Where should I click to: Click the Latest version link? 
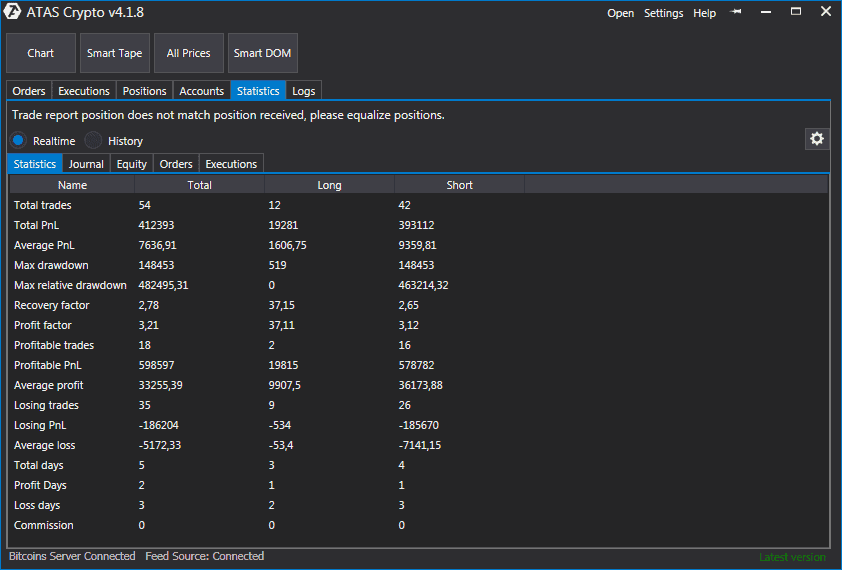point(792,557)
